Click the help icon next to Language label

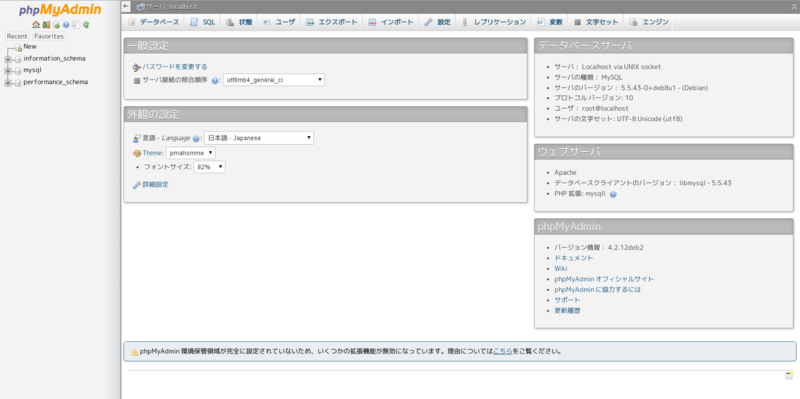(x=196, y=138)
